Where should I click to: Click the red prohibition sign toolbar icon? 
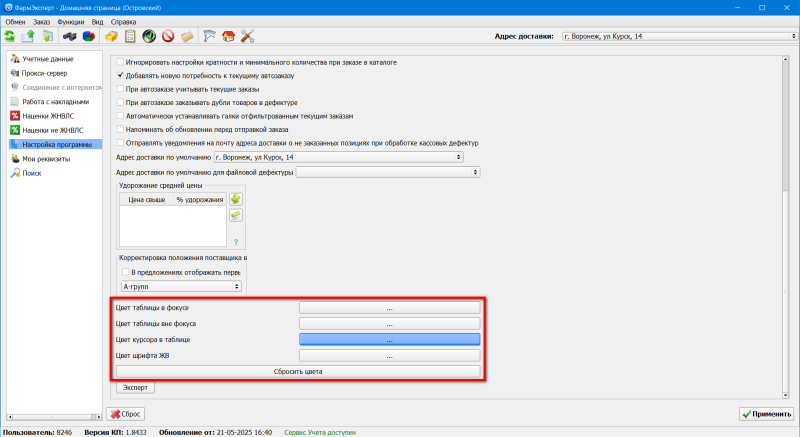[168, 37]
